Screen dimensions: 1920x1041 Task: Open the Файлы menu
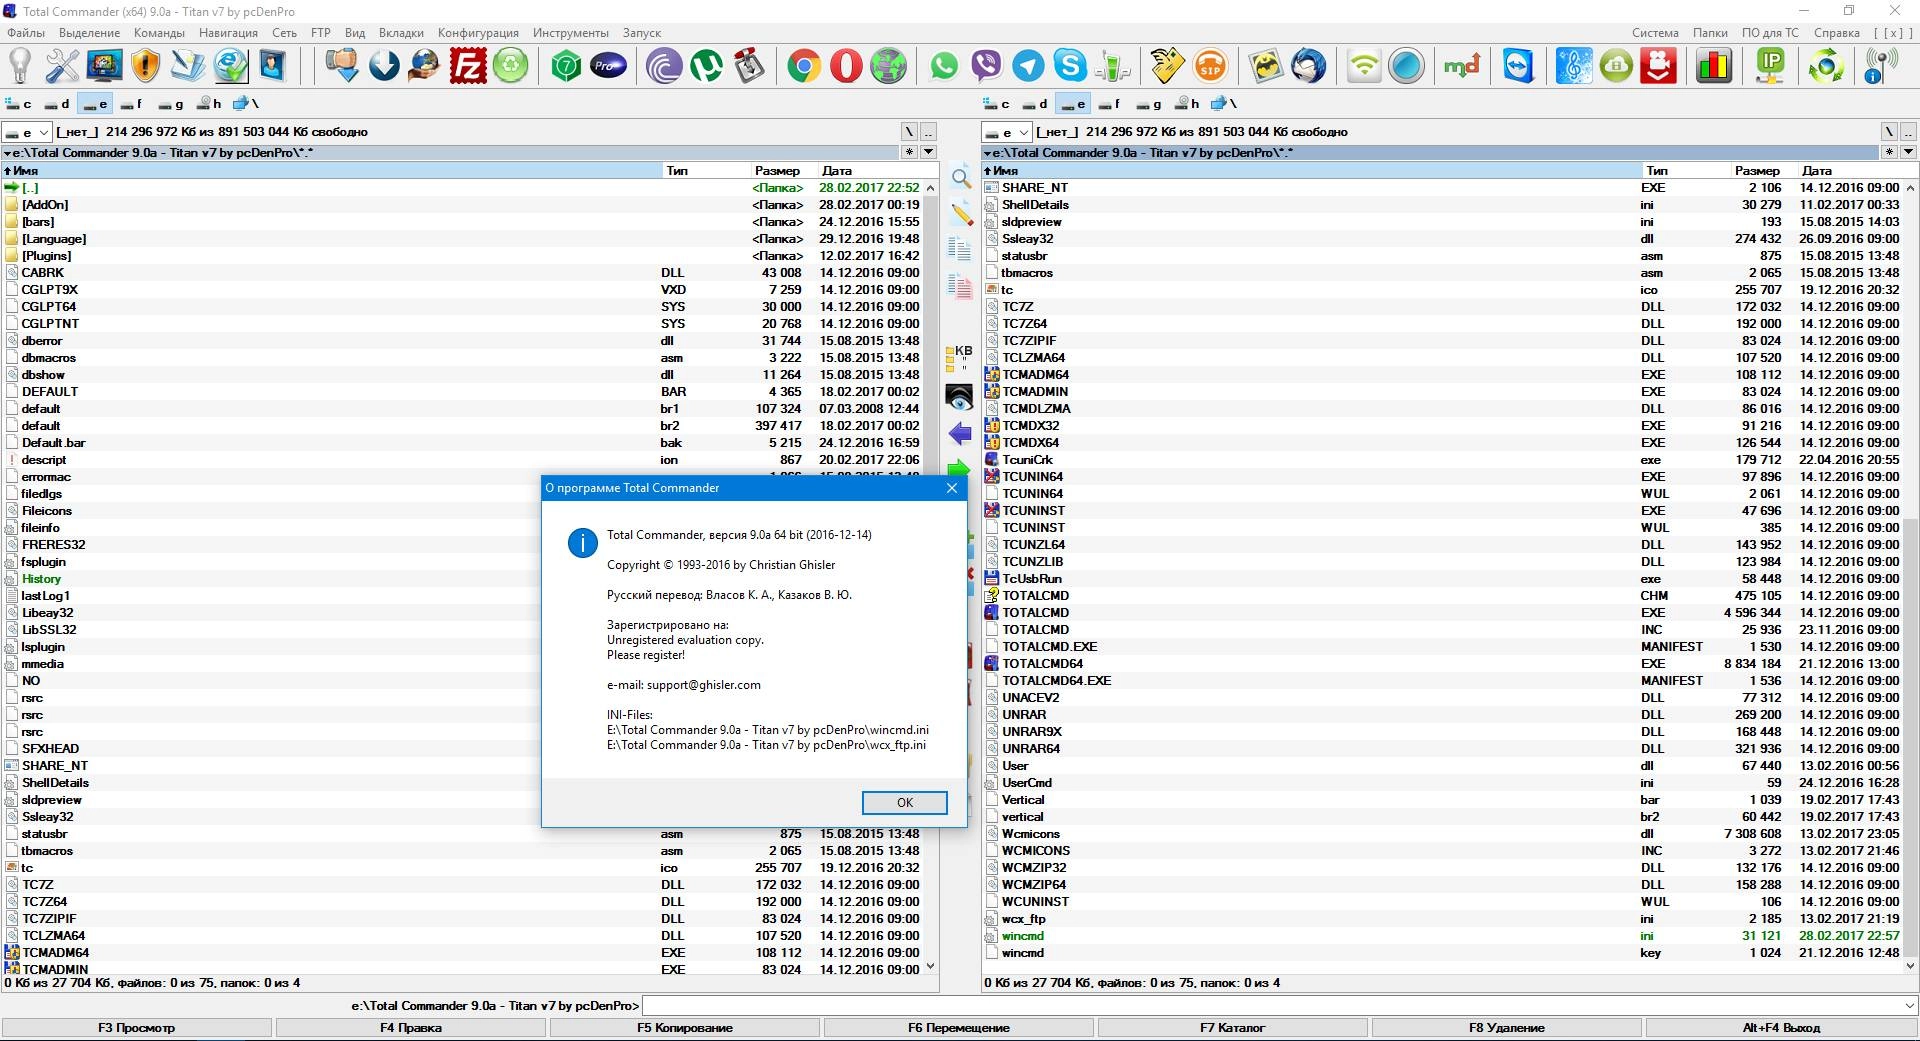click(x=26, y=33)
